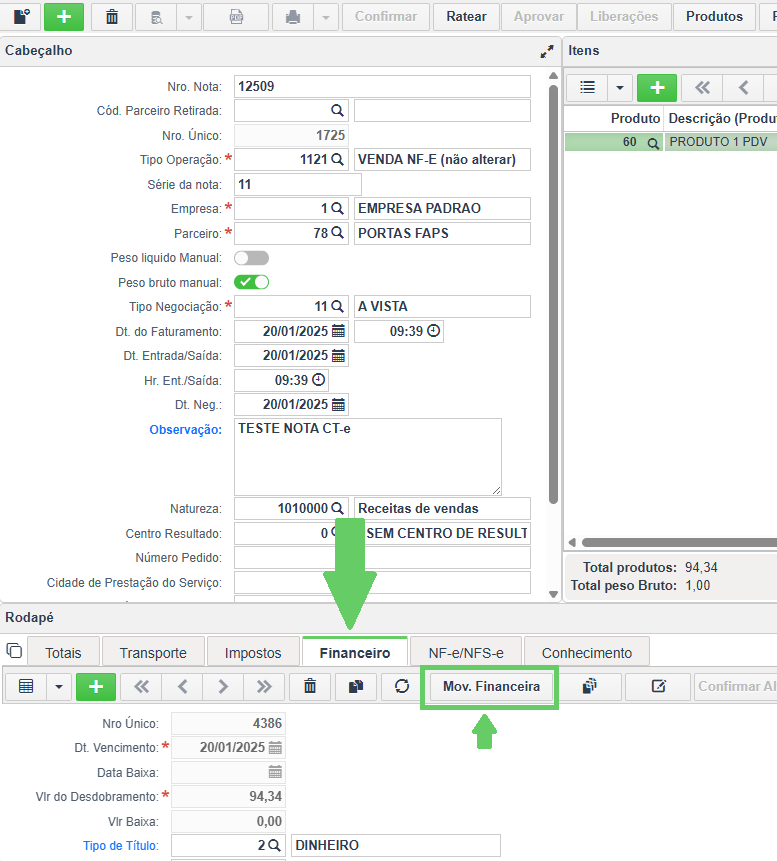This screenshot has width=777, height=861.
Task: Click the Nro. Nota input field
Action: [x=382, y=86]
